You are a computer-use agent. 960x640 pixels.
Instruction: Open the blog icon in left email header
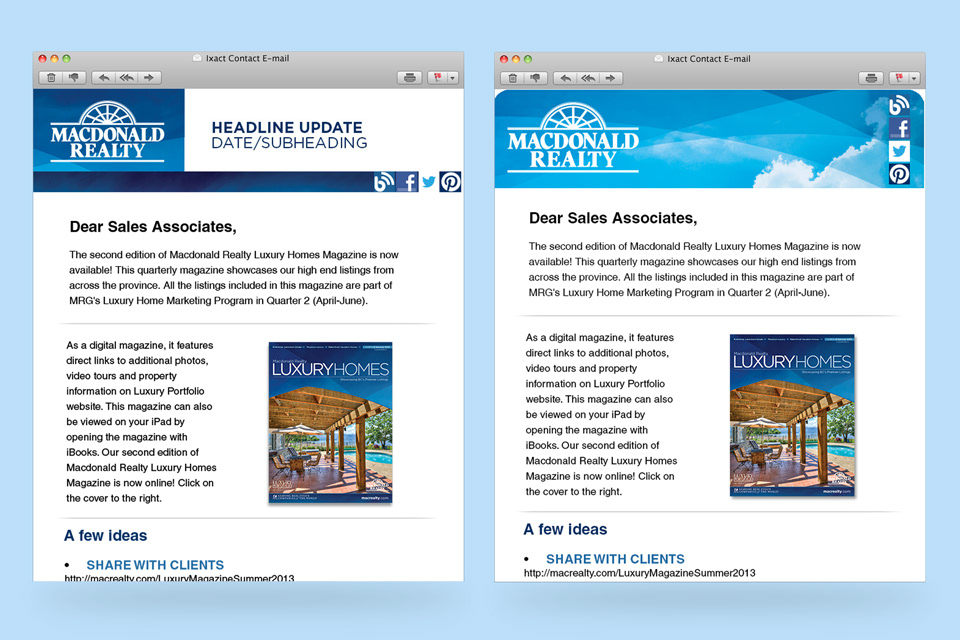pyautogui.click(x=383, y=182)
